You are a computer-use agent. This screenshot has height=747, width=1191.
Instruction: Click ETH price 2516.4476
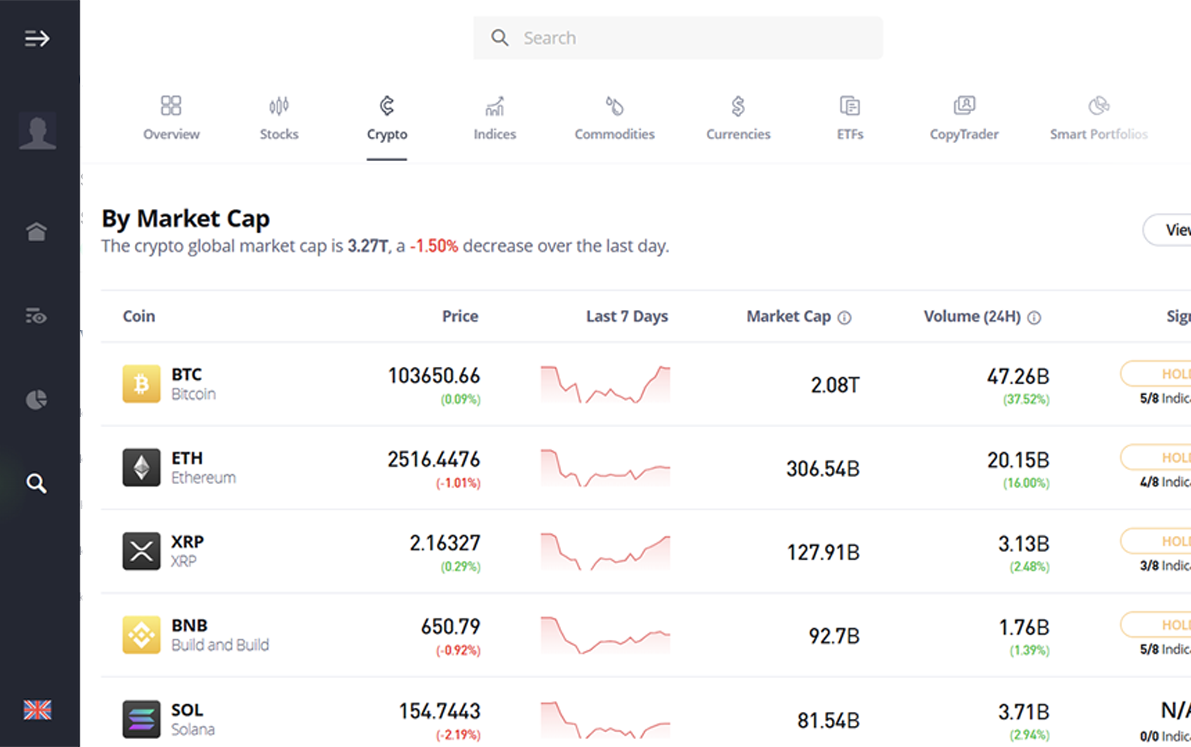tap(434, 459)
